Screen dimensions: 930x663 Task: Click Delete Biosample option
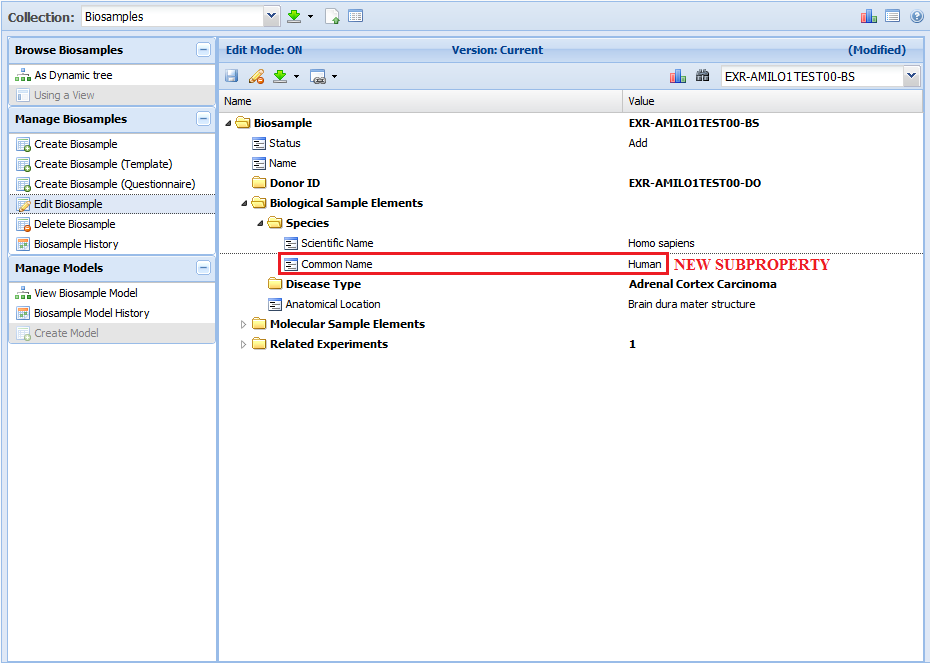pos(74,224)
